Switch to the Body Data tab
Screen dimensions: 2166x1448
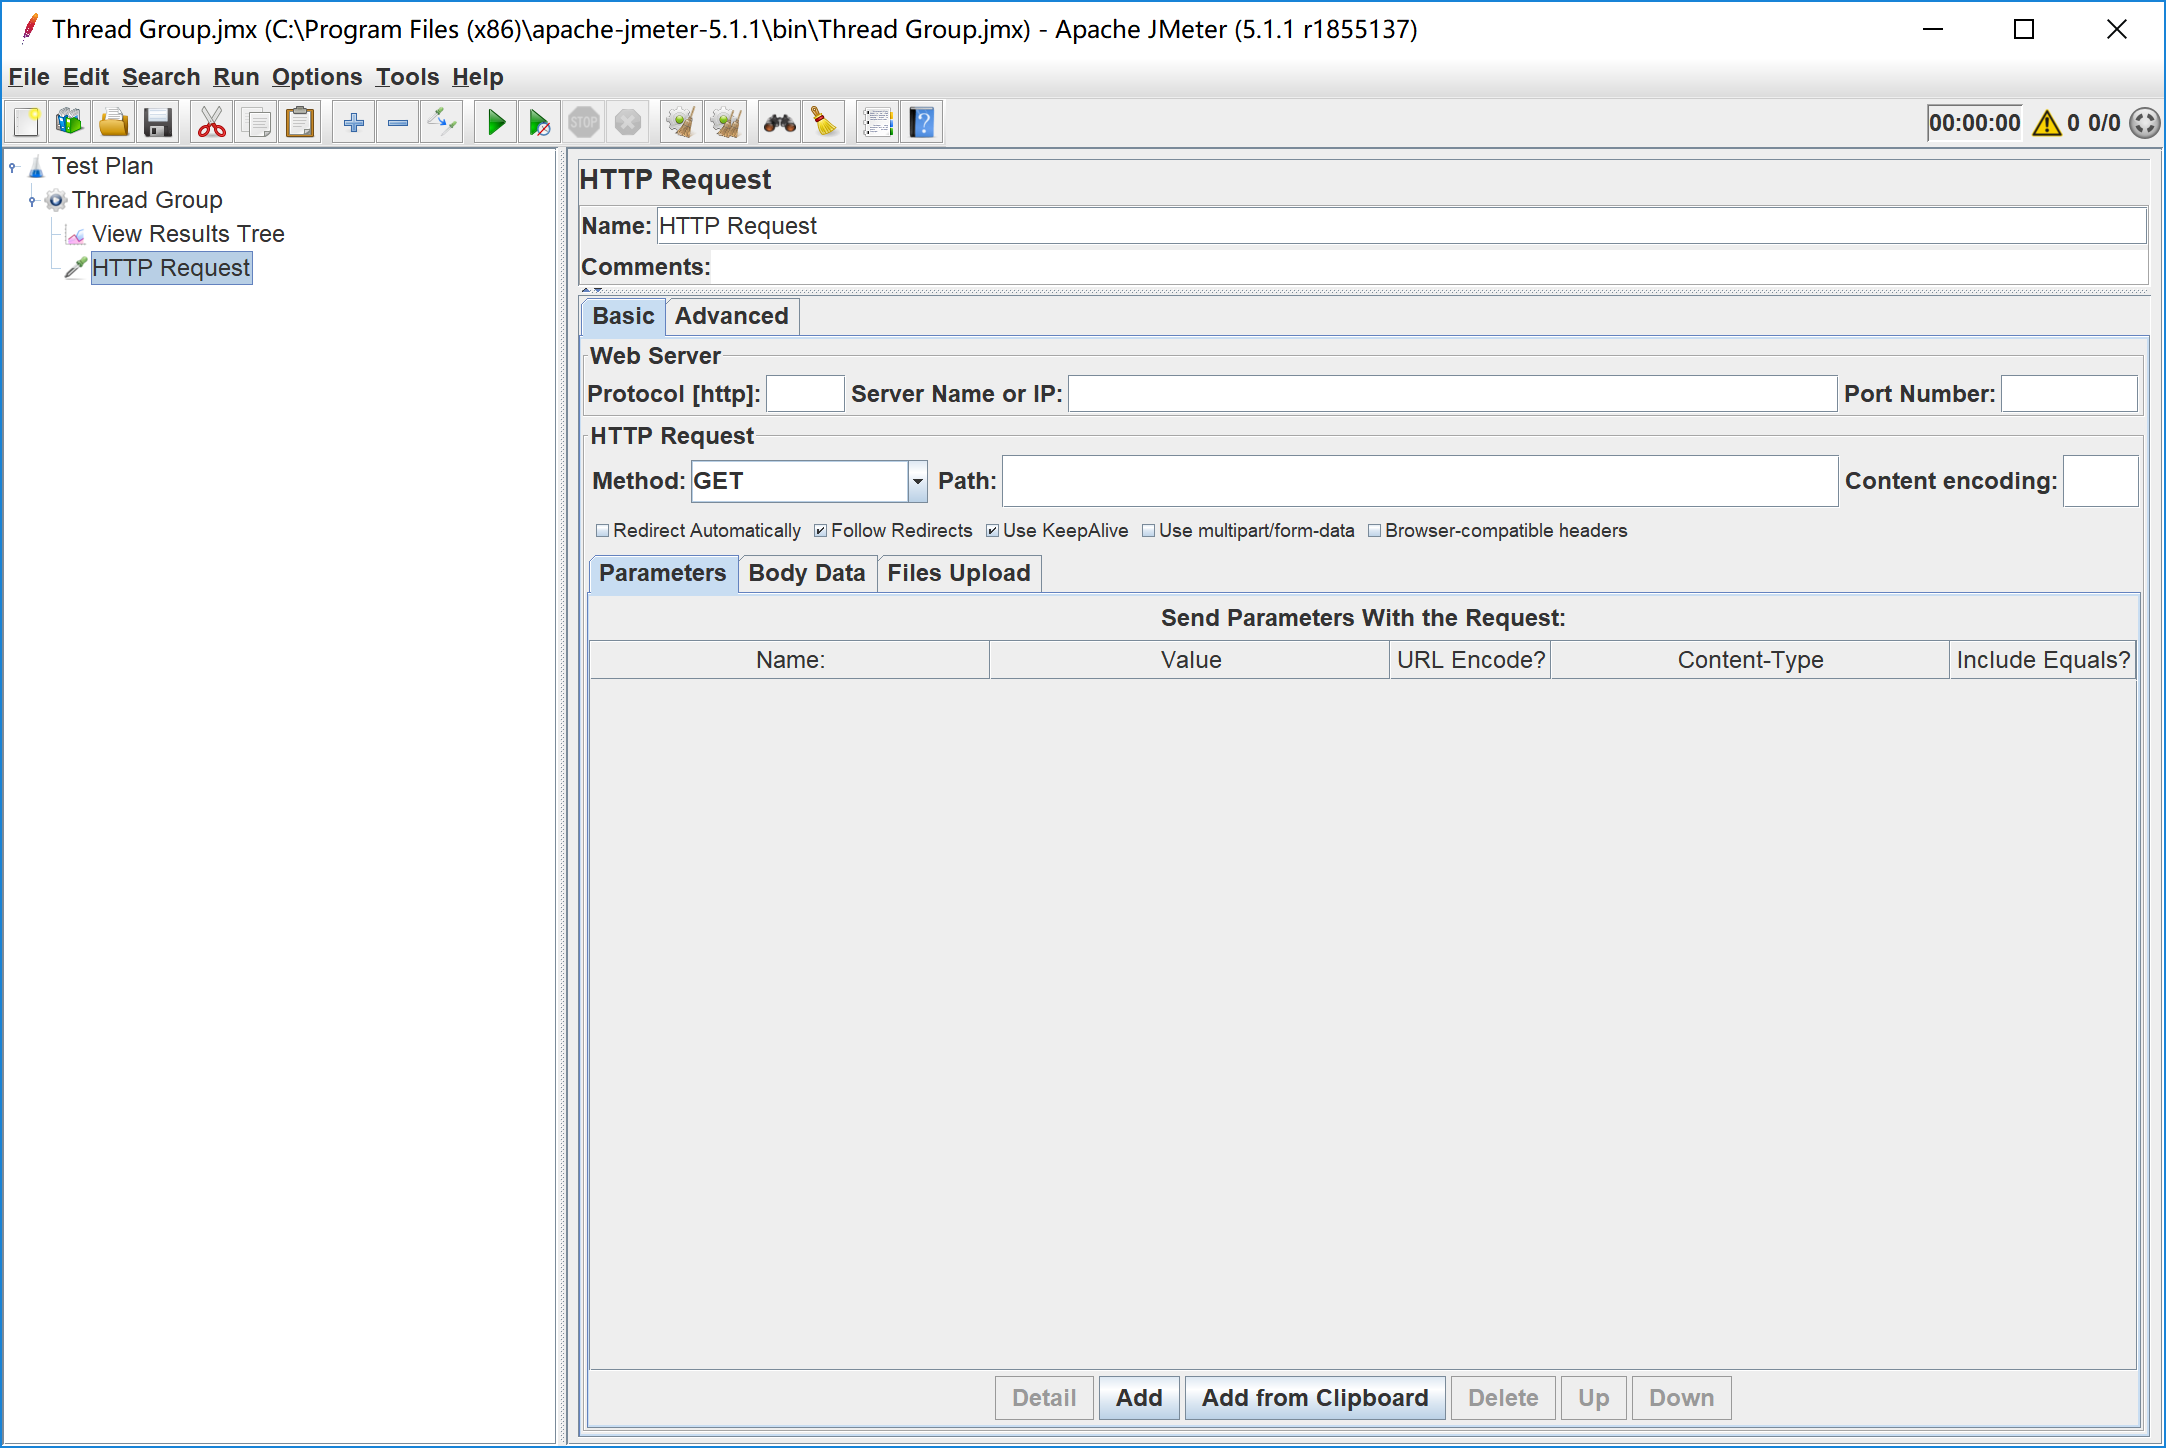point(807,573)
